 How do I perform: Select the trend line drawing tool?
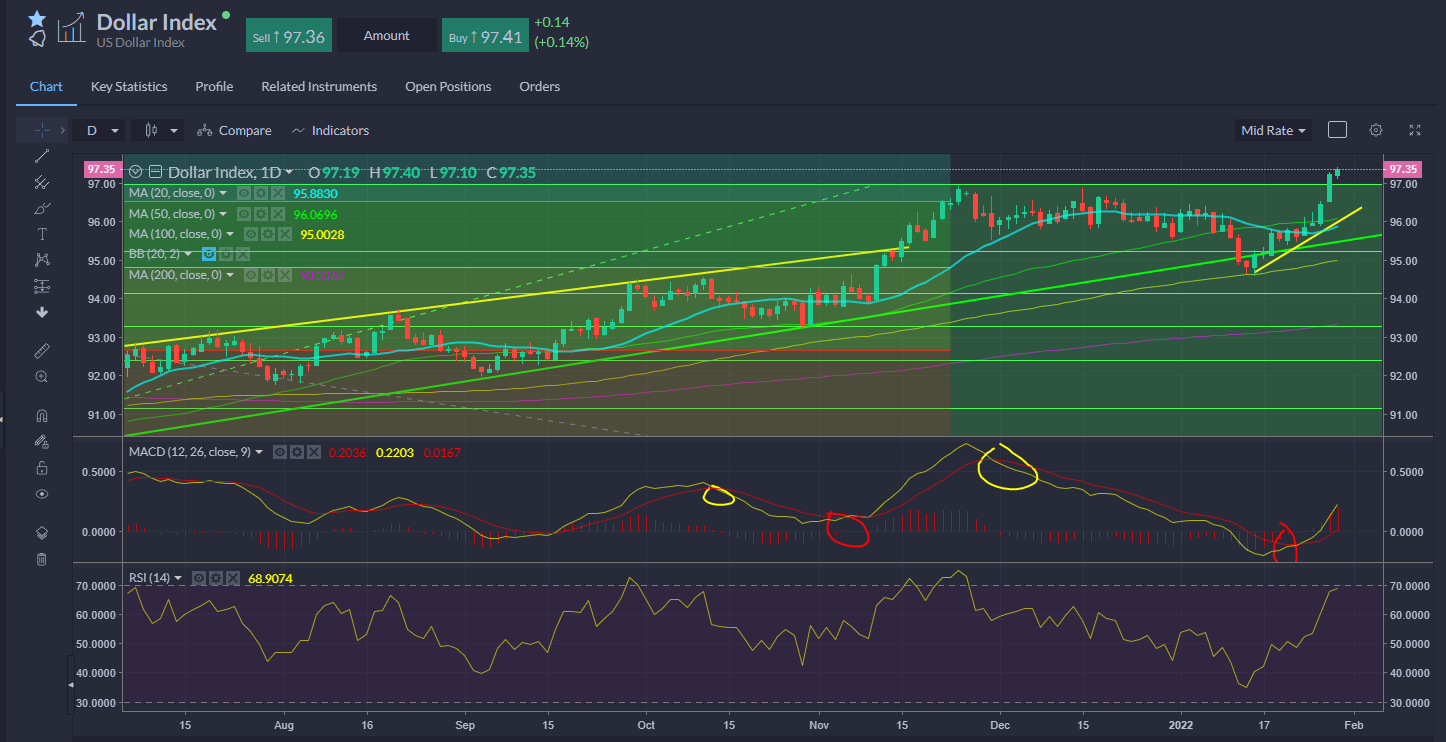pyautogui.click(x=41, y=156)
